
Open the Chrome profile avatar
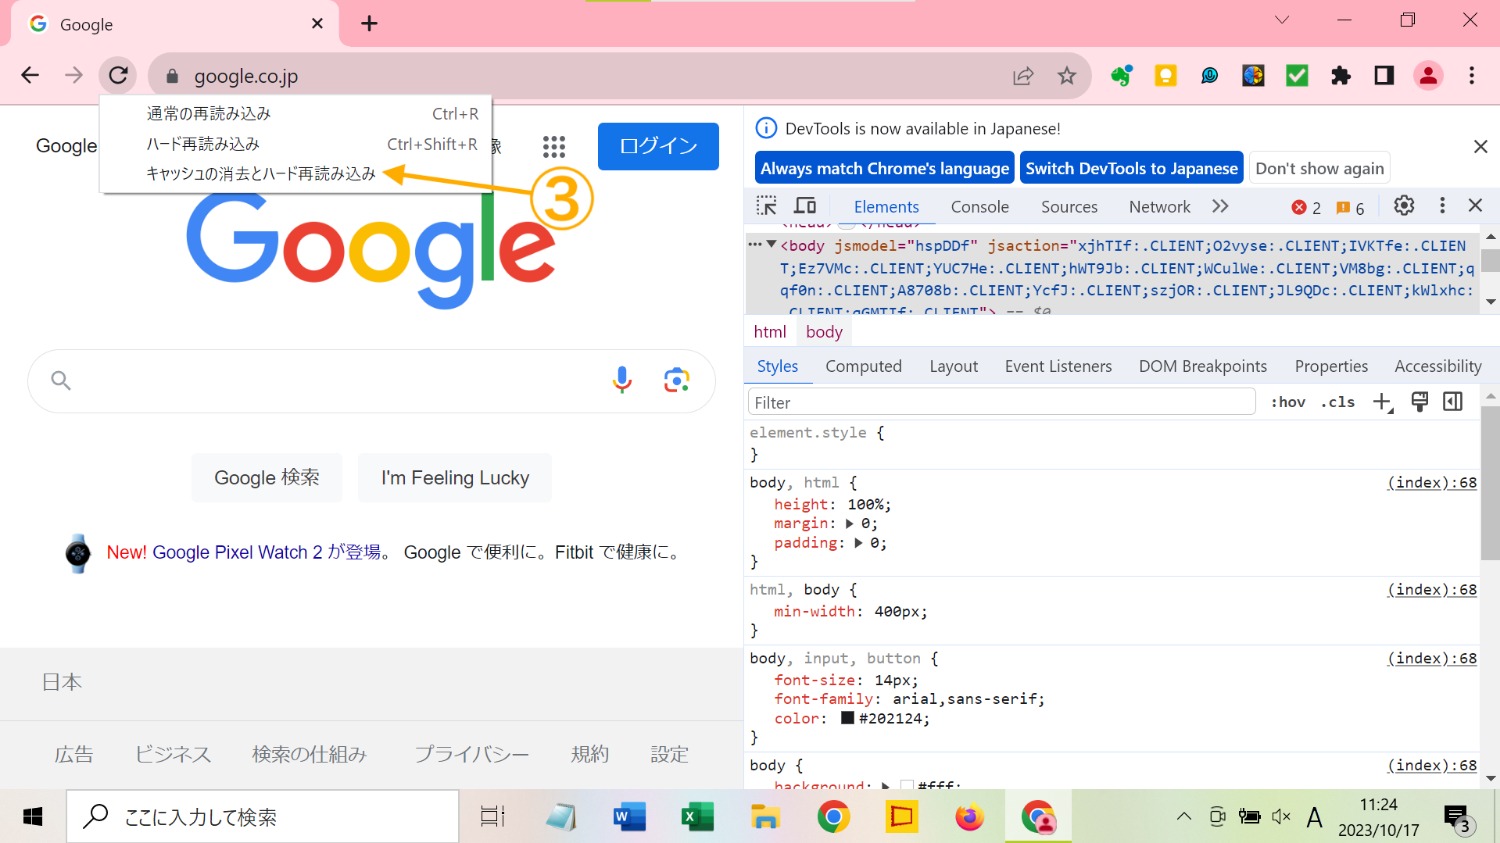point(1428,75)
